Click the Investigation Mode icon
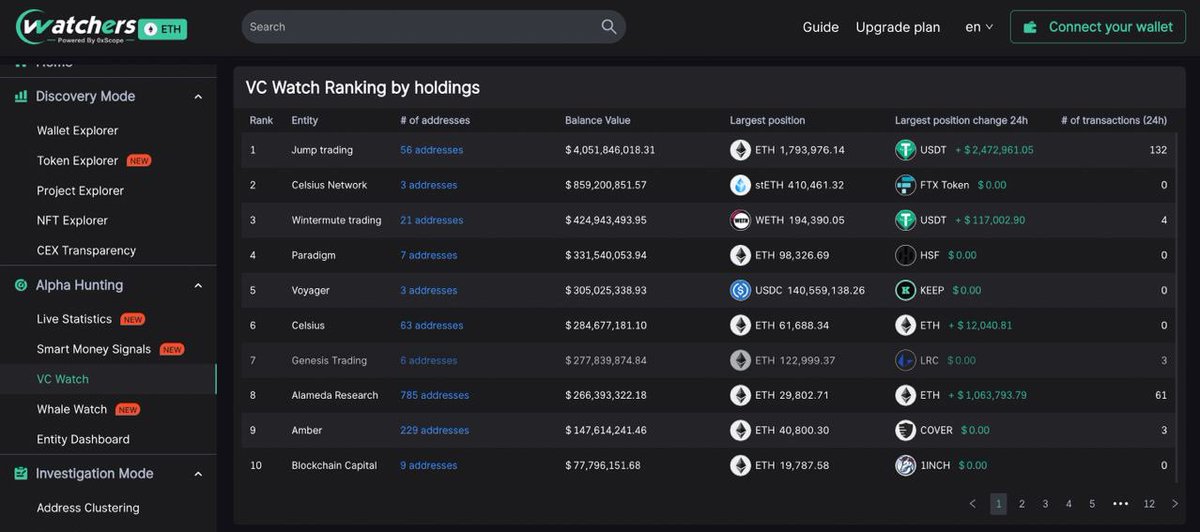This screenshot has width=1200, height=532. 20,474
